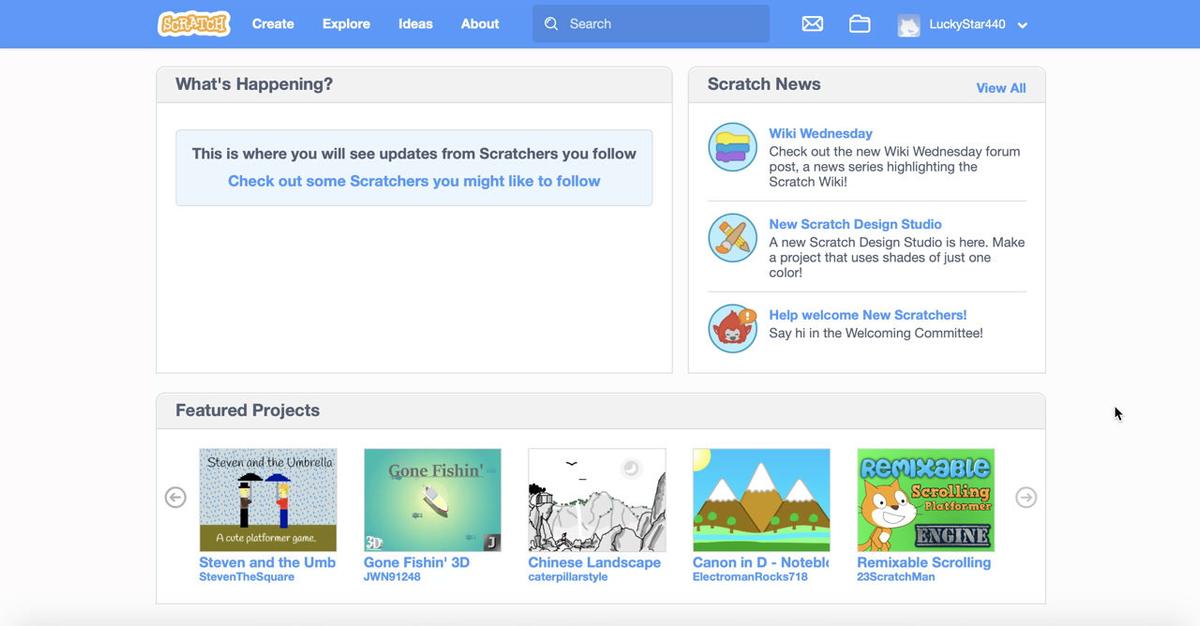Show previous featured projects arrow
The width and height of the screenshot is (1200, 626).
pos(175,497)
